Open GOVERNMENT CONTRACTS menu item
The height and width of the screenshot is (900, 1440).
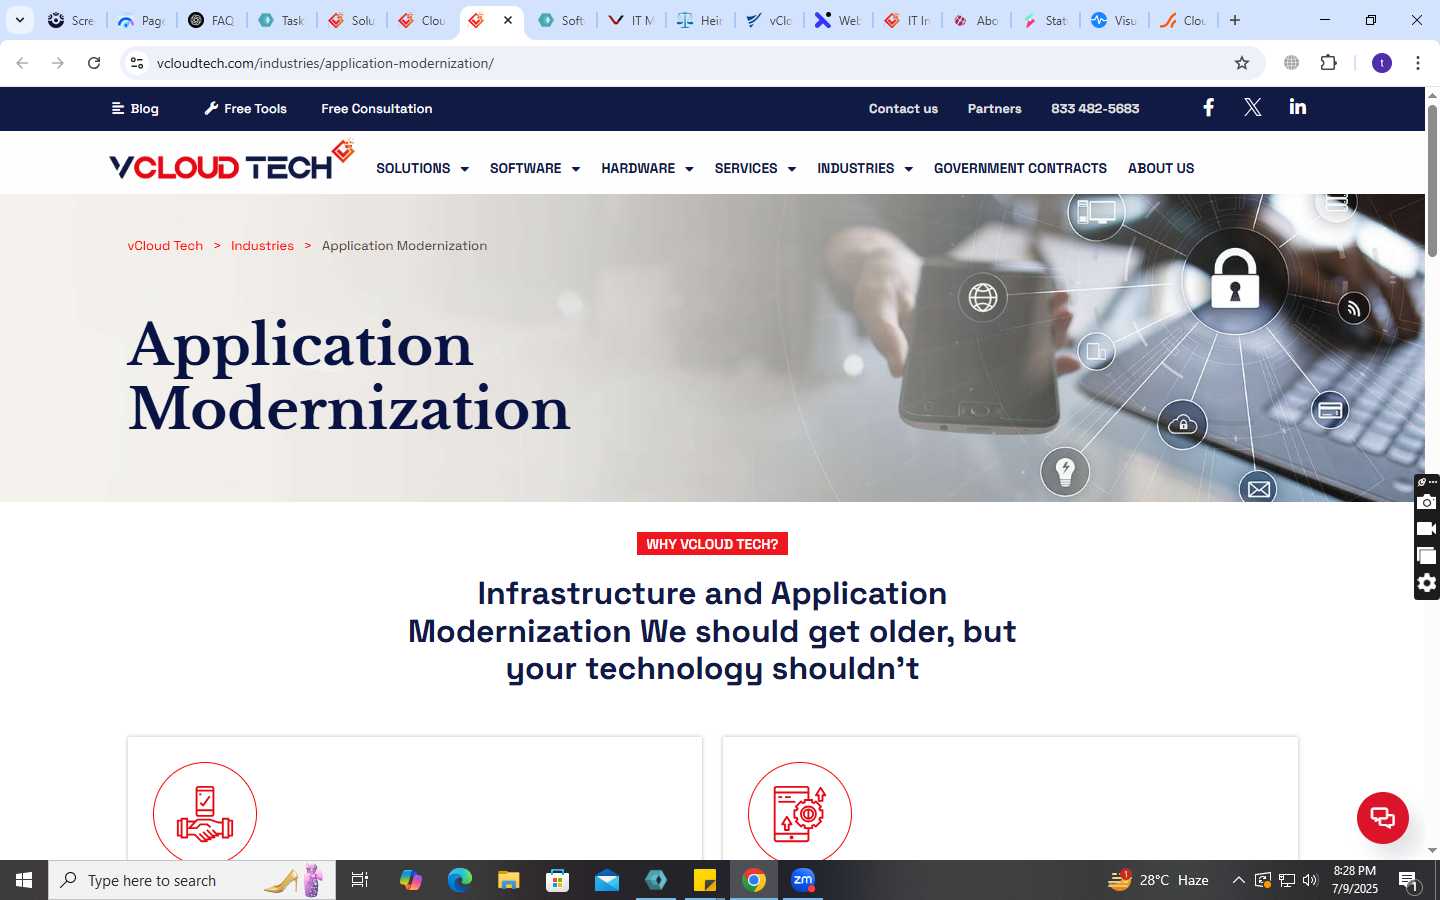click(1020, 168)
